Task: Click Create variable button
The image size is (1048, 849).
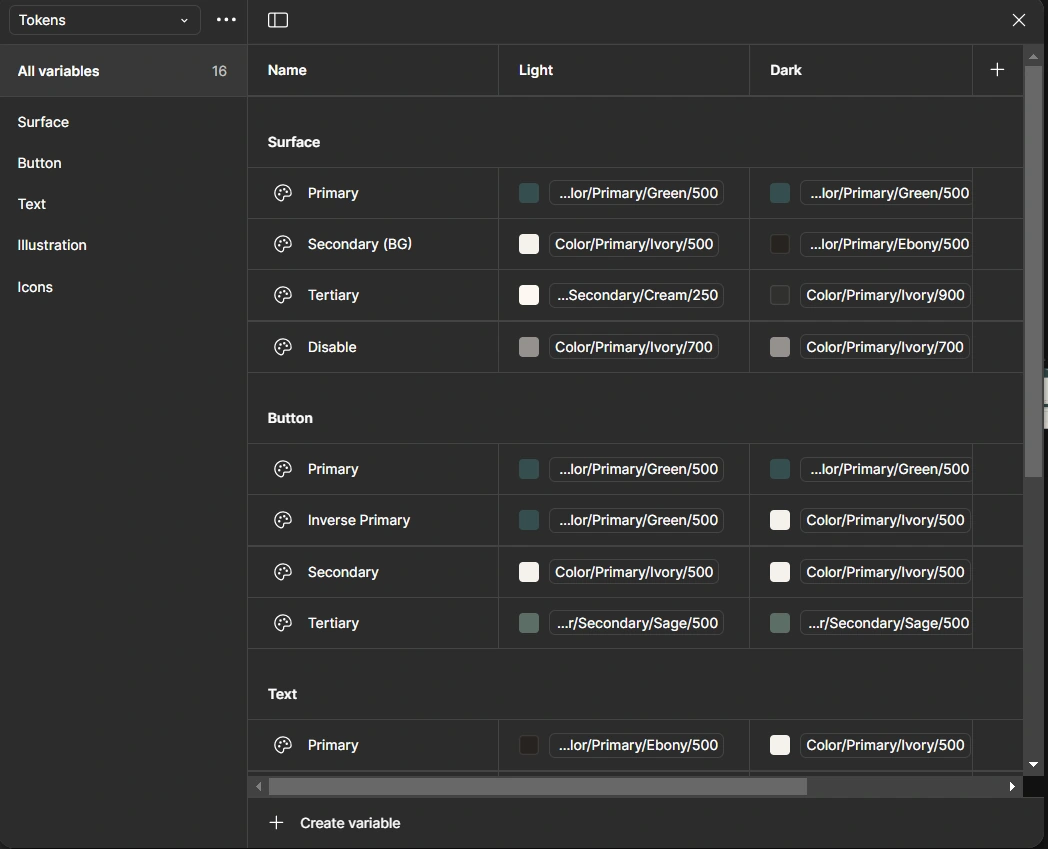Action: click(334, 823)
